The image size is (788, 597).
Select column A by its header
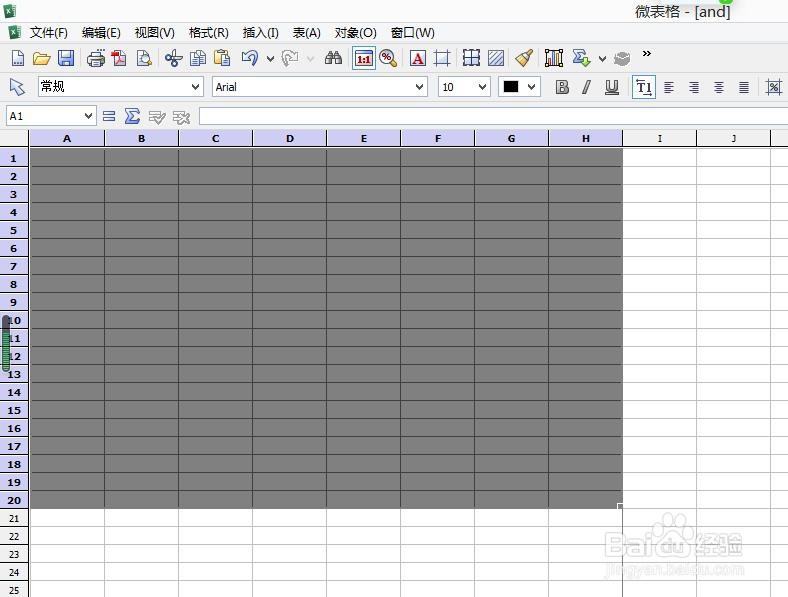67,138
